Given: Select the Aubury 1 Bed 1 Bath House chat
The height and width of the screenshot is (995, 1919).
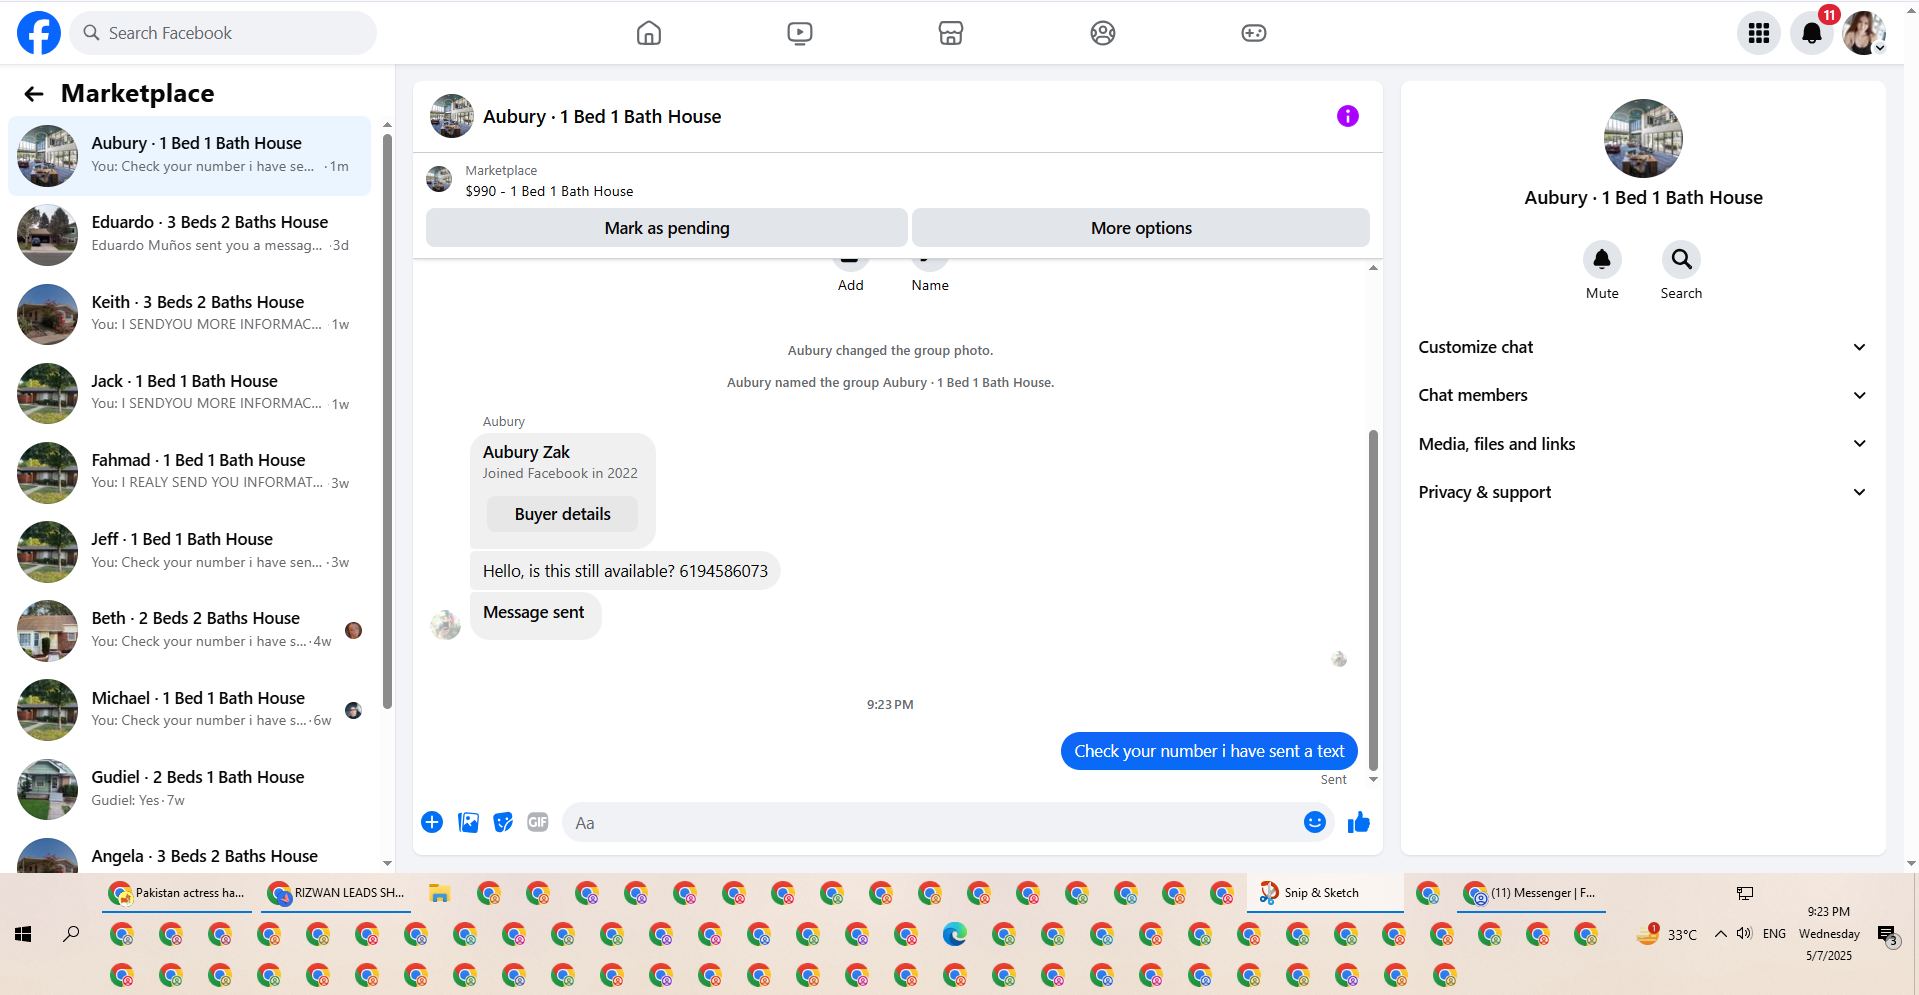Looking at the screenshot, I should [190, 156].
